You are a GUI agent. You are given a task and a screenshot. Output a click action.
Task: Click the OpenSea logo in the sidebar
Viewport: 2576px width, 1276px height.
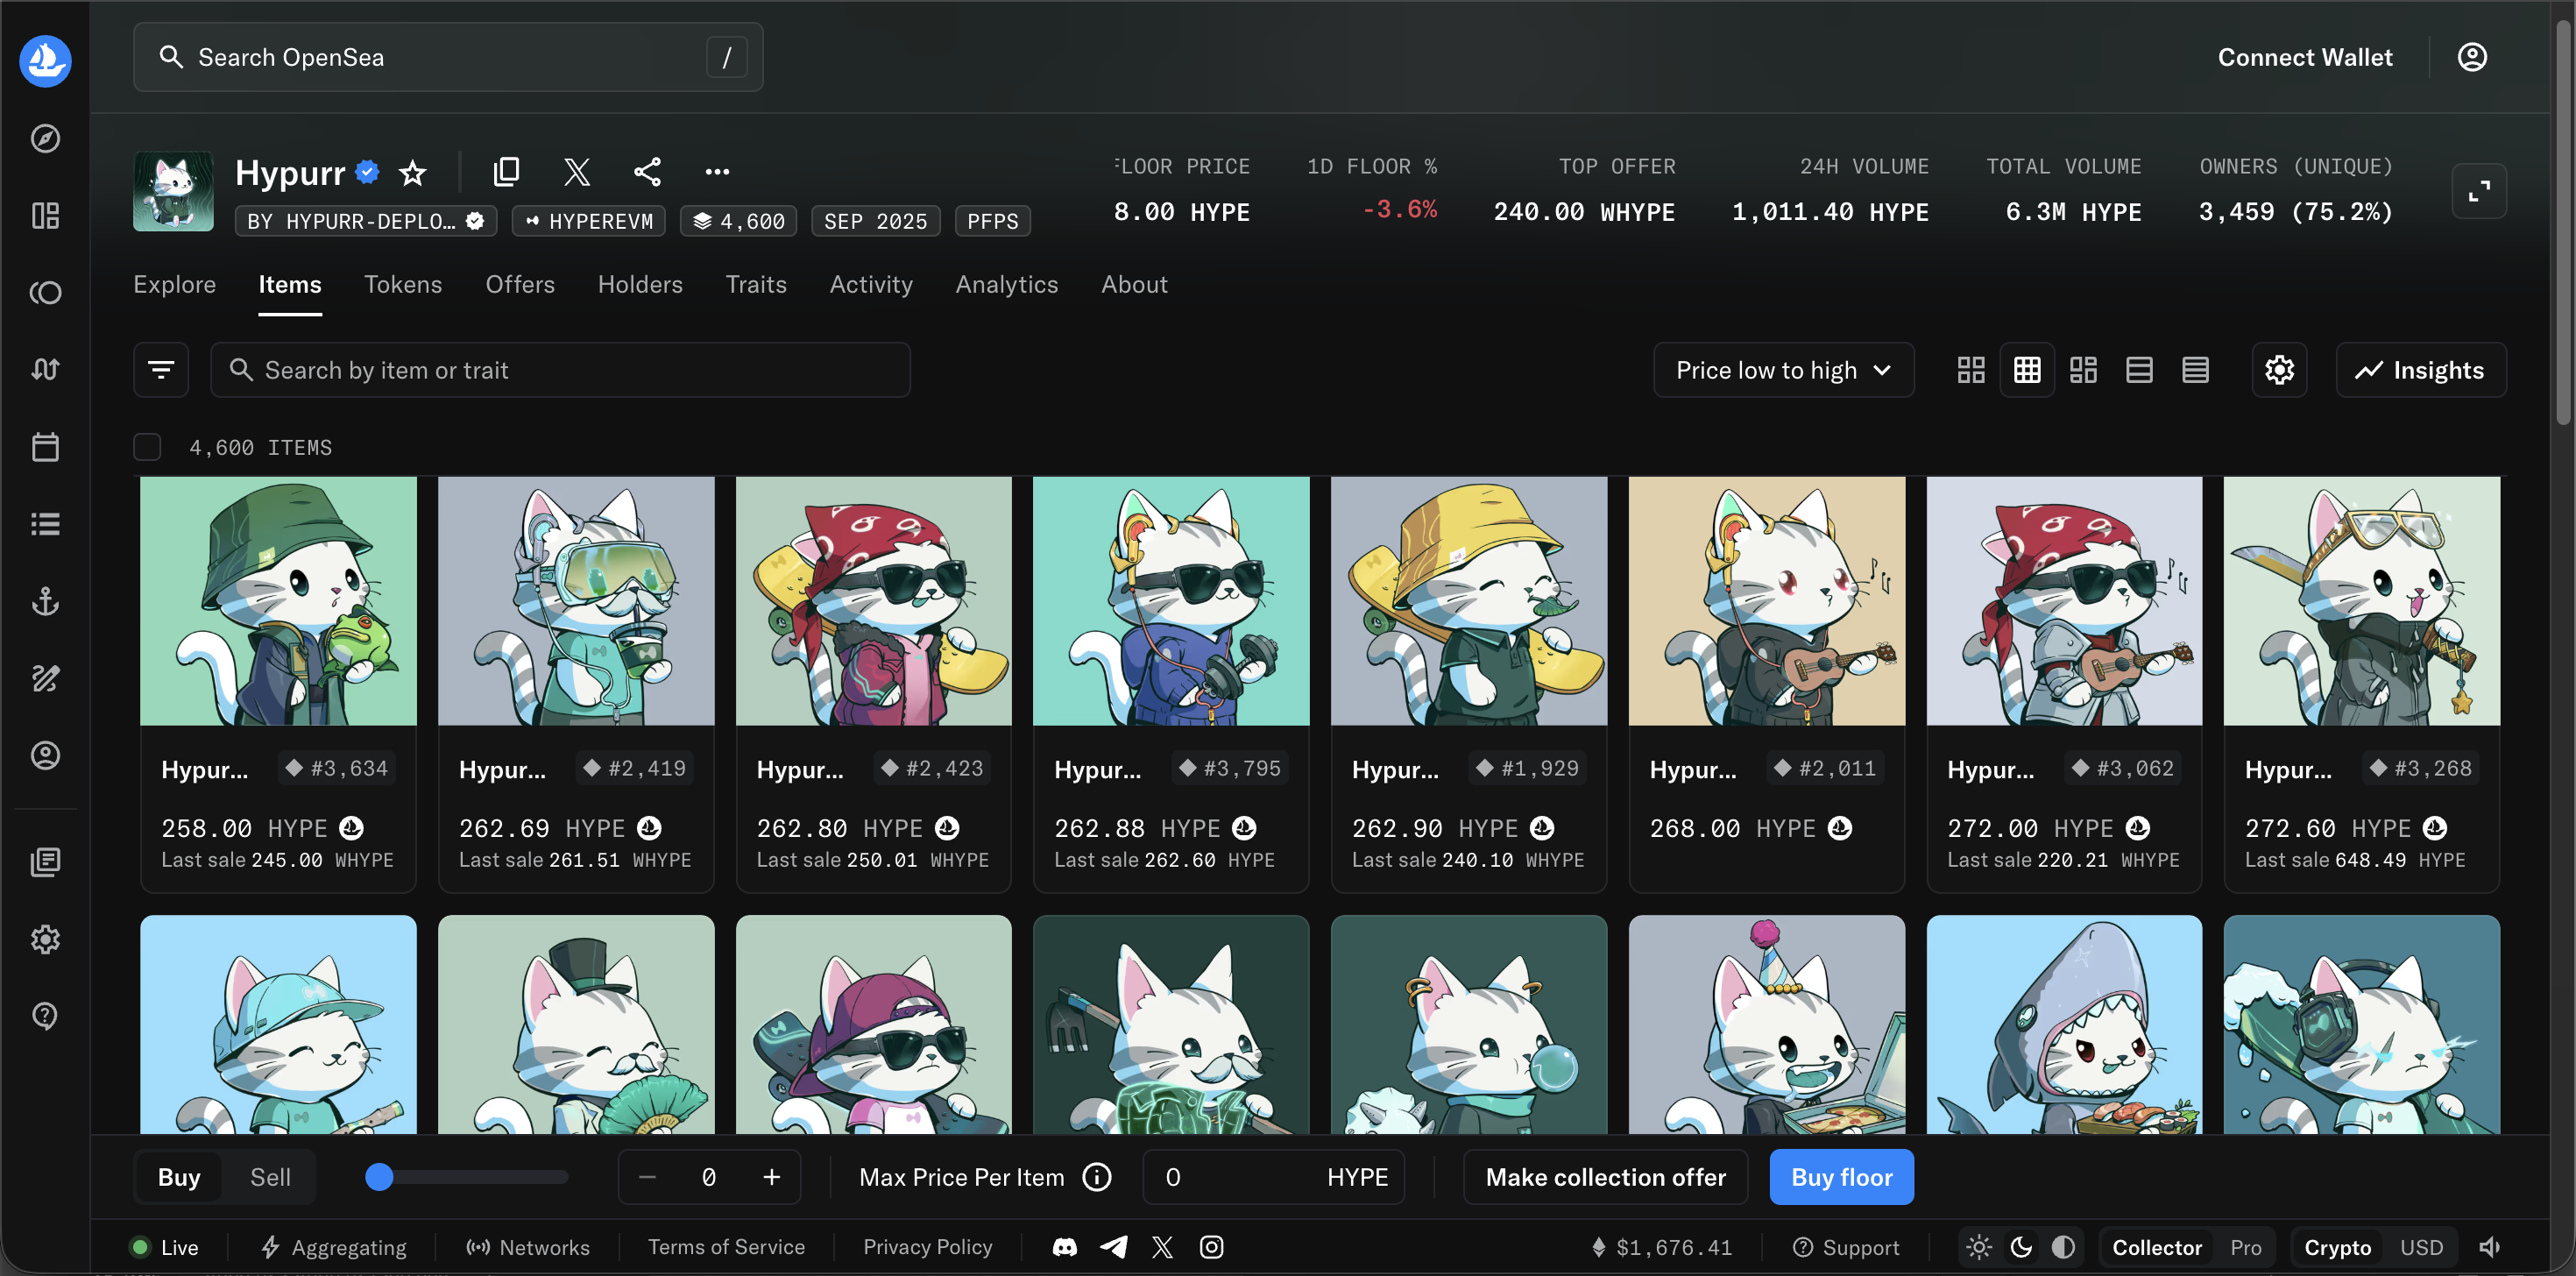tap(45, 61)
